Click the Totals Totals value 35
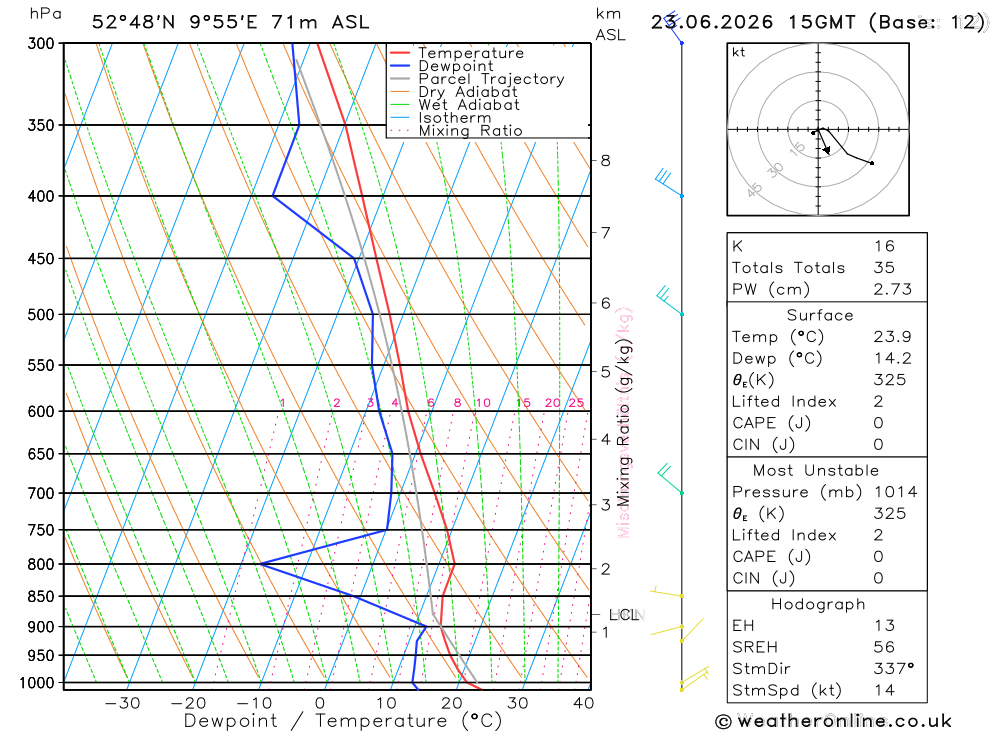 pos(885,268)
